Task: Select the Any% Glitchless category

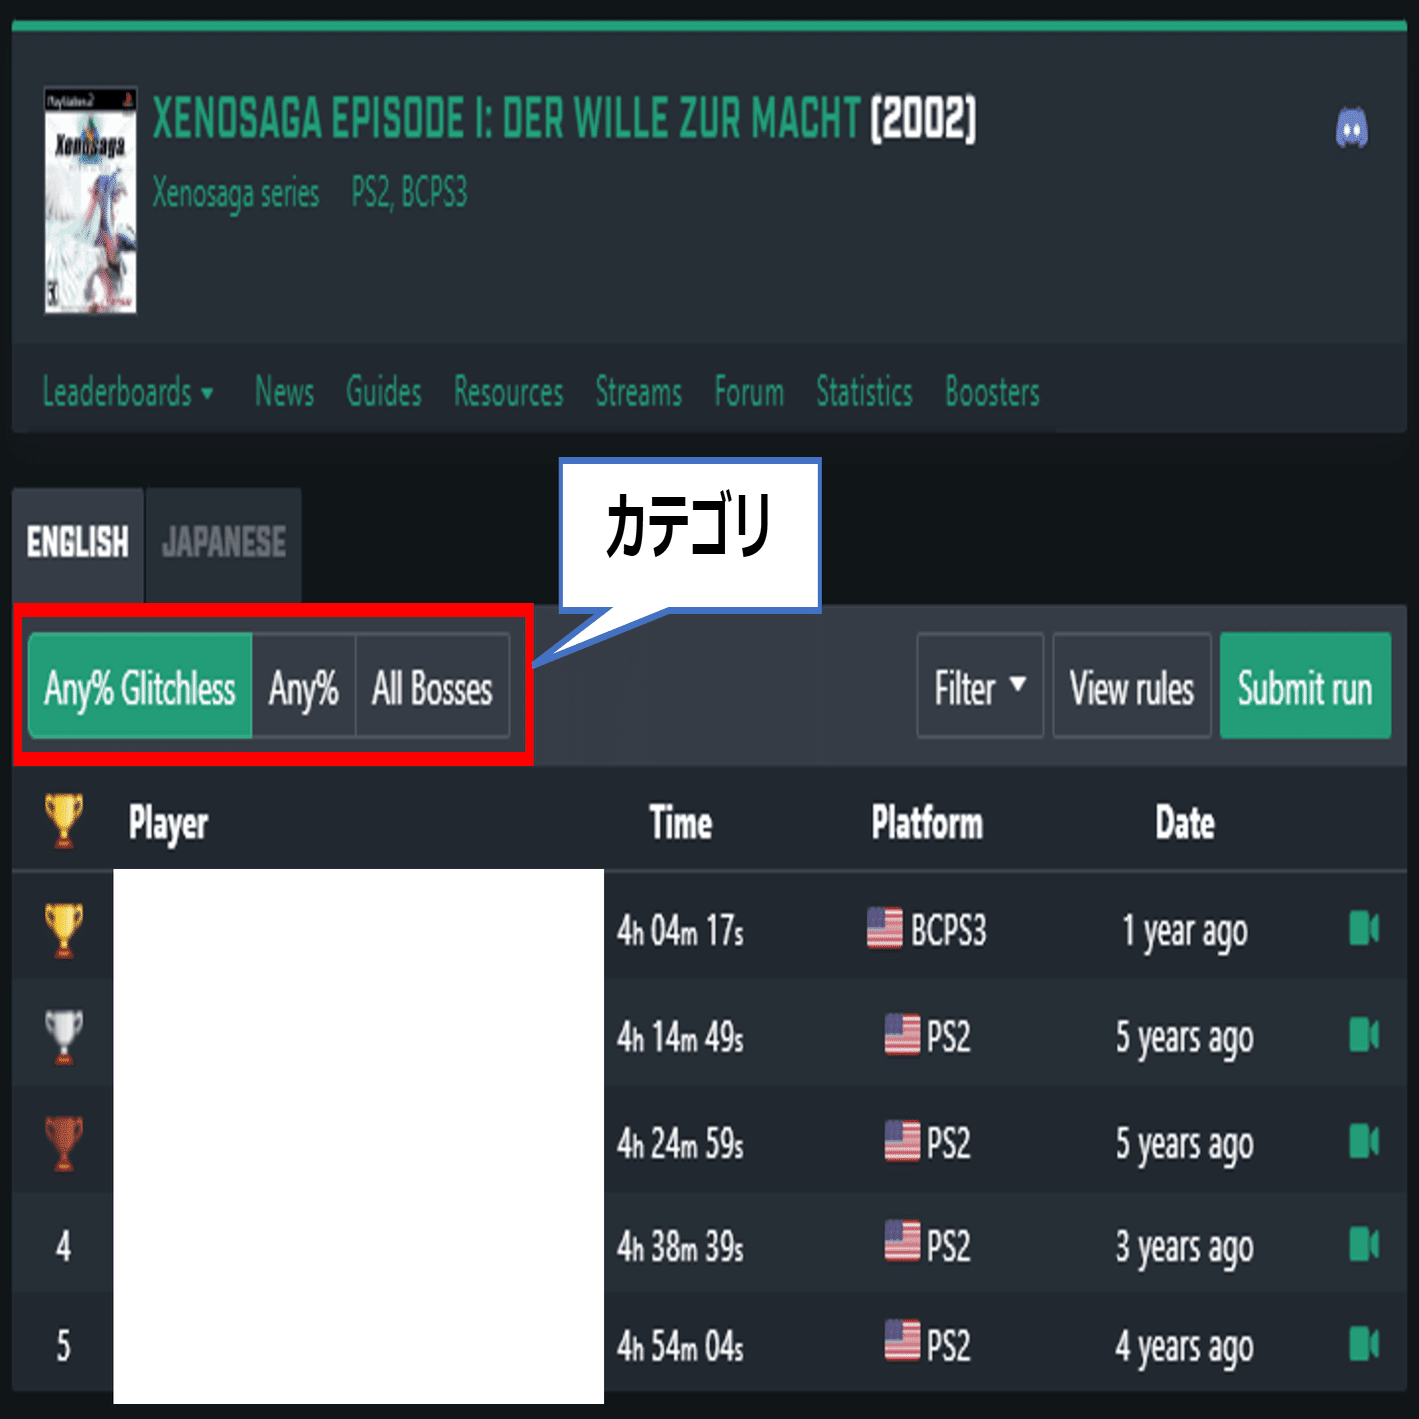Action: pyautogui.click(x=140, y=687)
